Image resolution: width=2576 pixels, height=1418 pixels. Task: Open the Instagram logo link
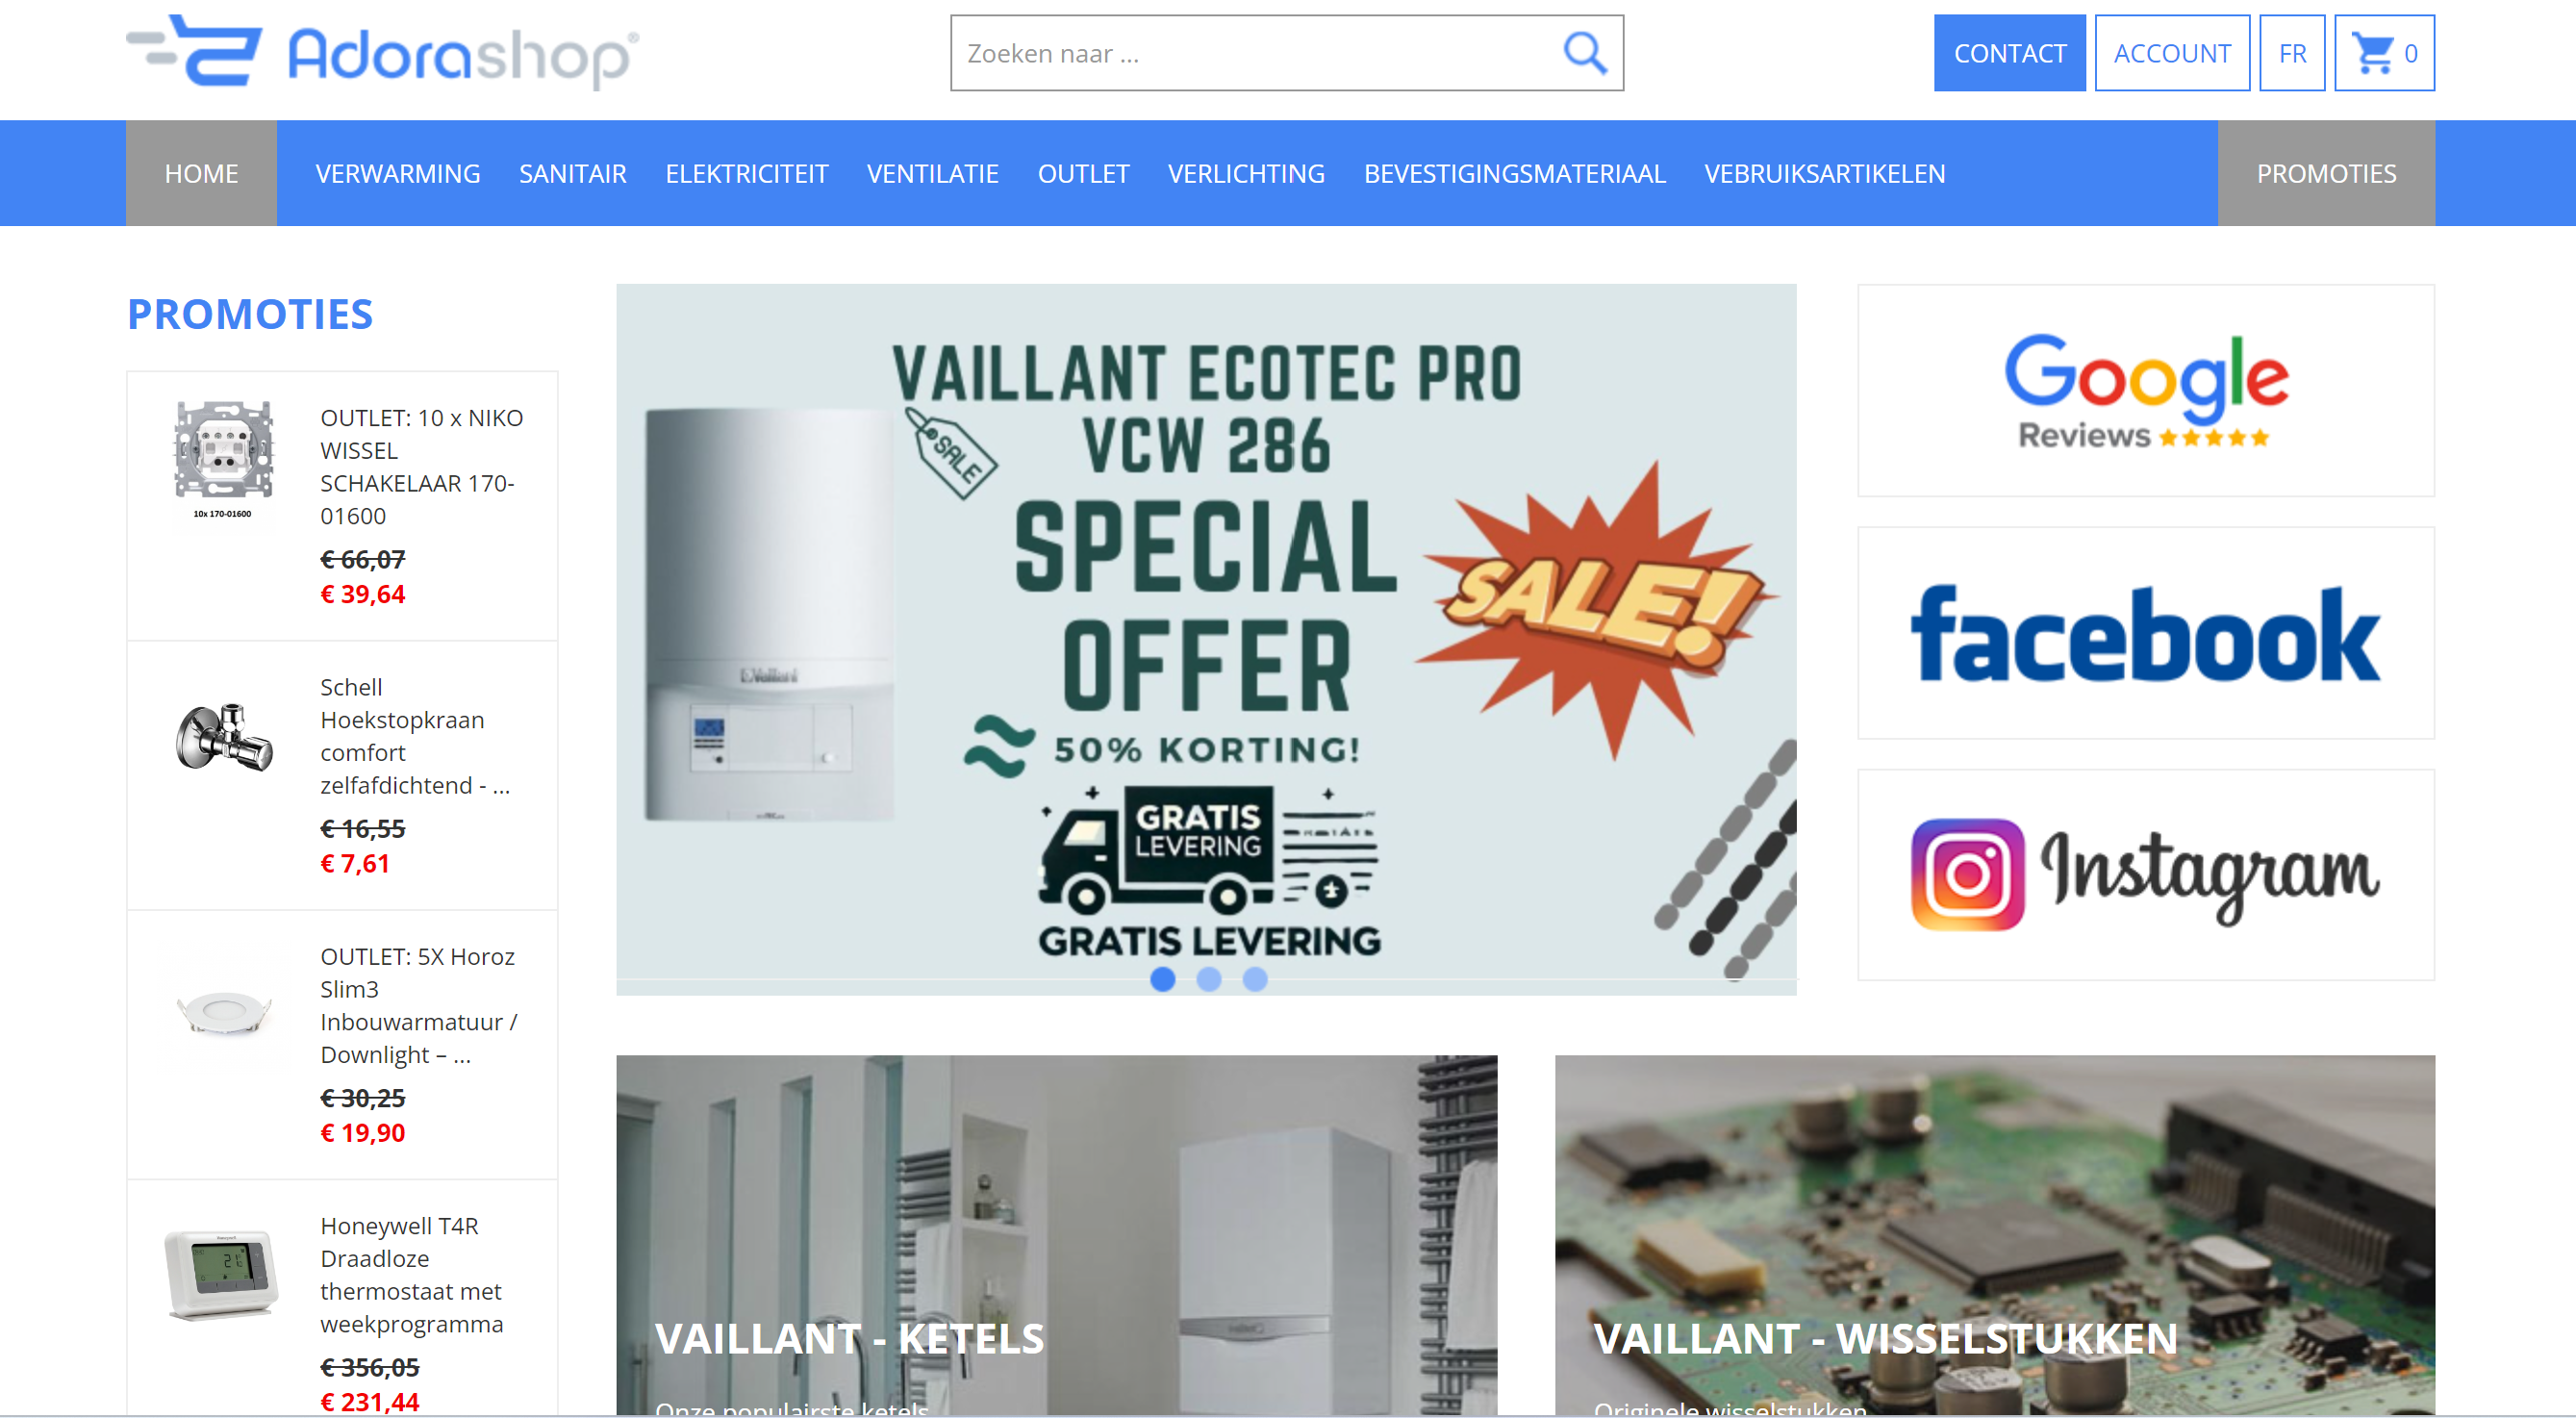(x=2145, y=875)
